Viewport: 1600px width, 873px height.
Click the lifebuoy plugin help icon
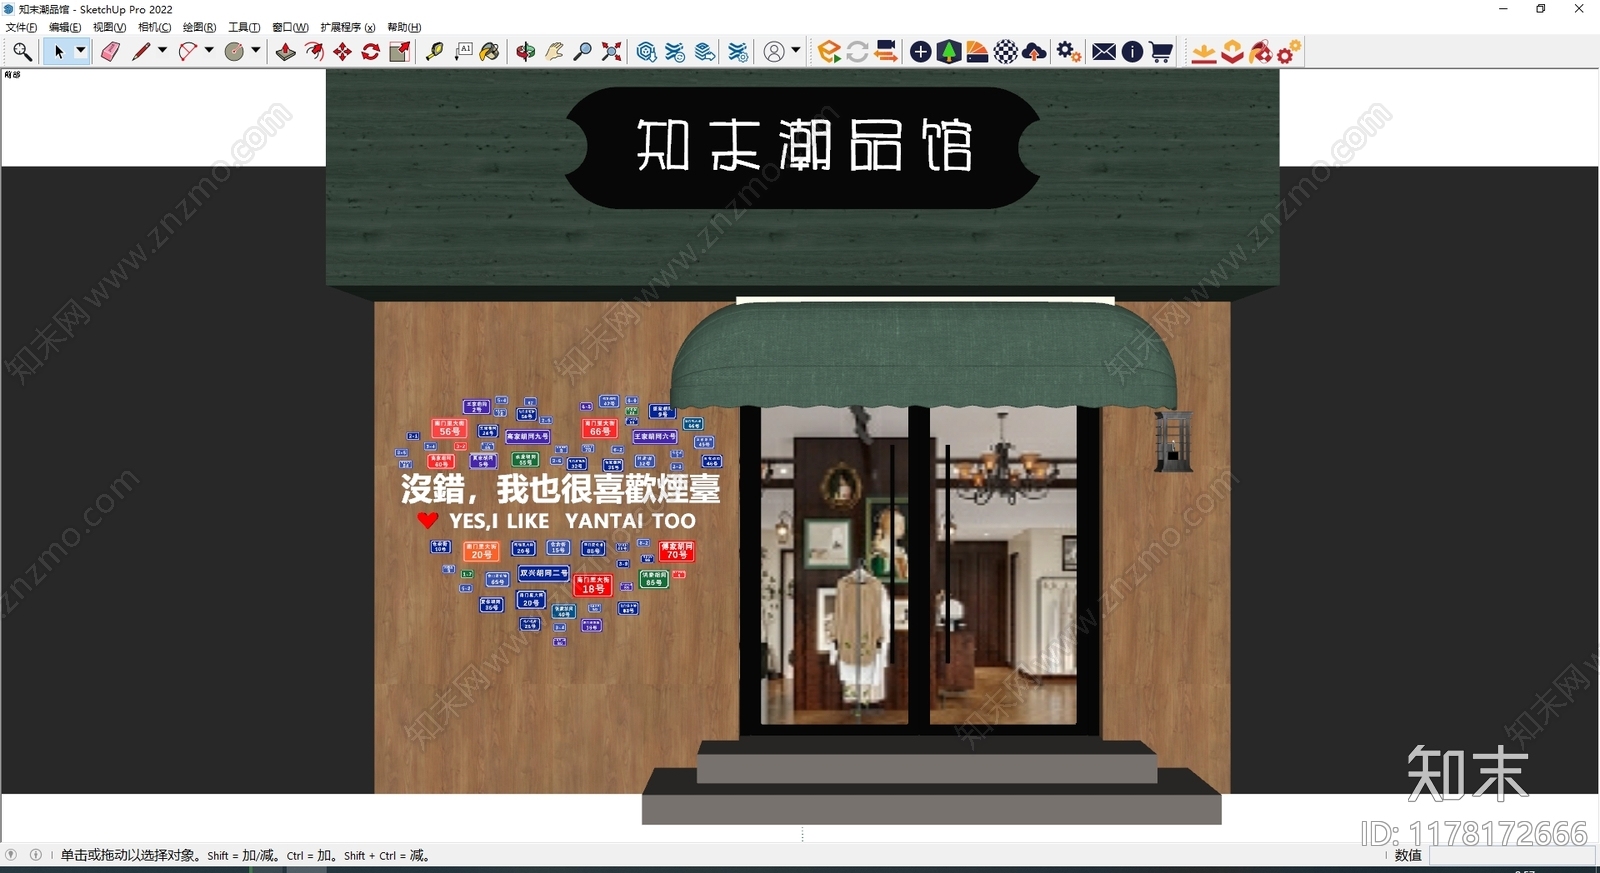[1261, 52]
